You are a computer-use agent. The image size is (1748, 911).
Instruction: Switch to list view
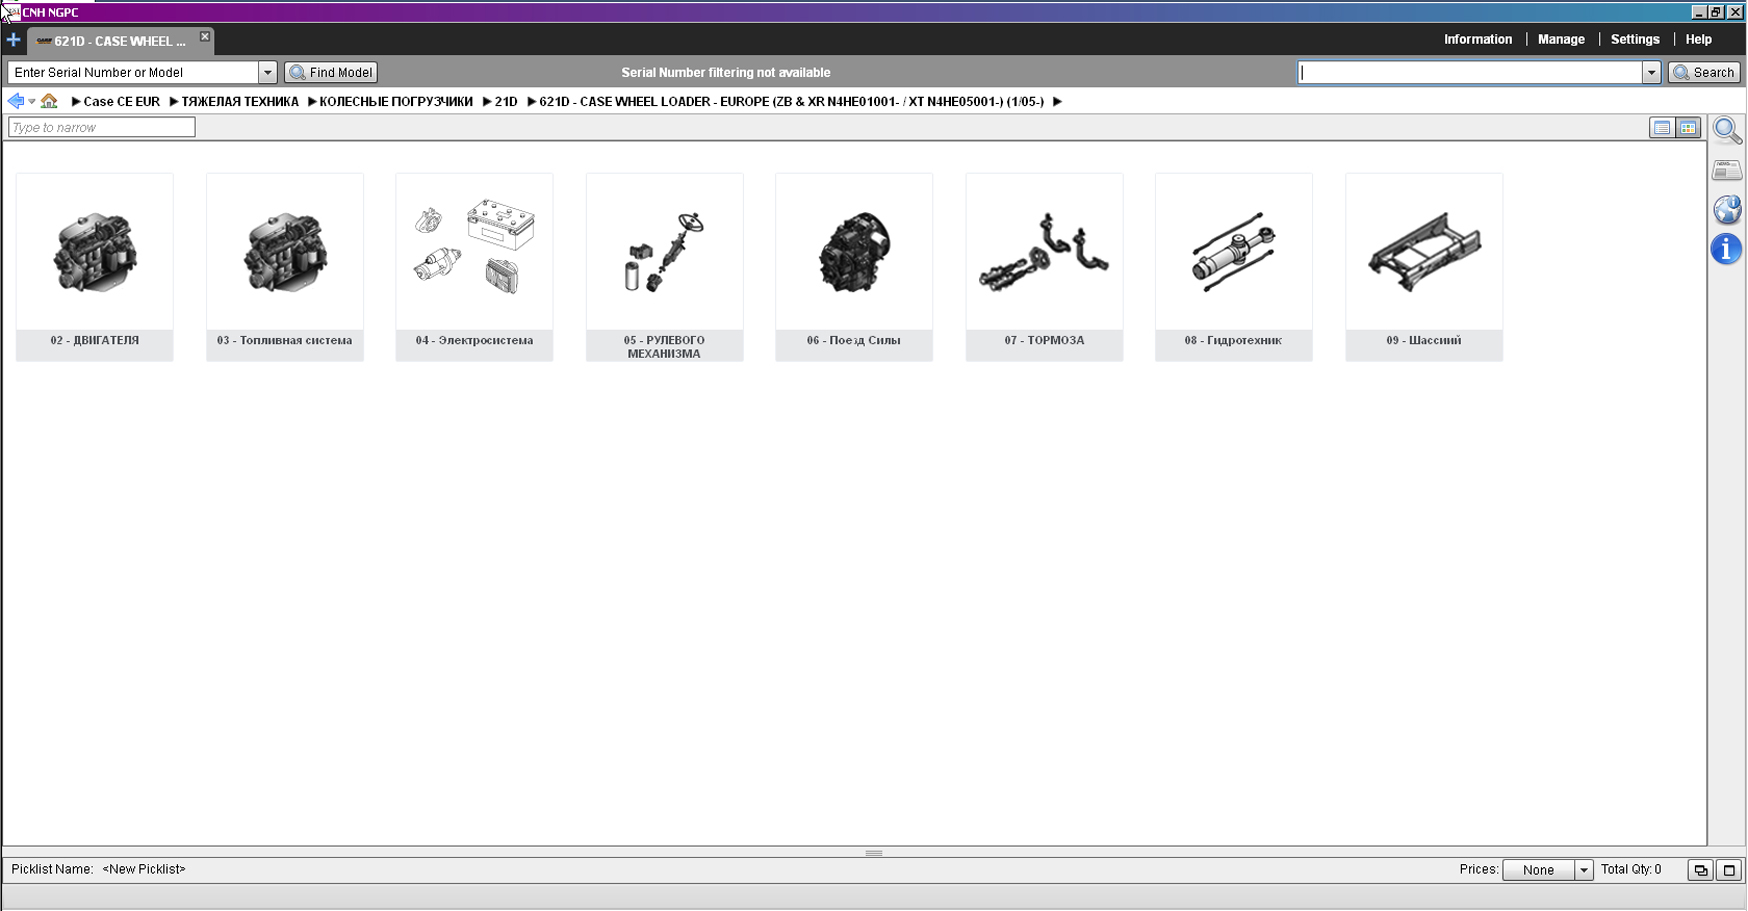coord(1661,128)
